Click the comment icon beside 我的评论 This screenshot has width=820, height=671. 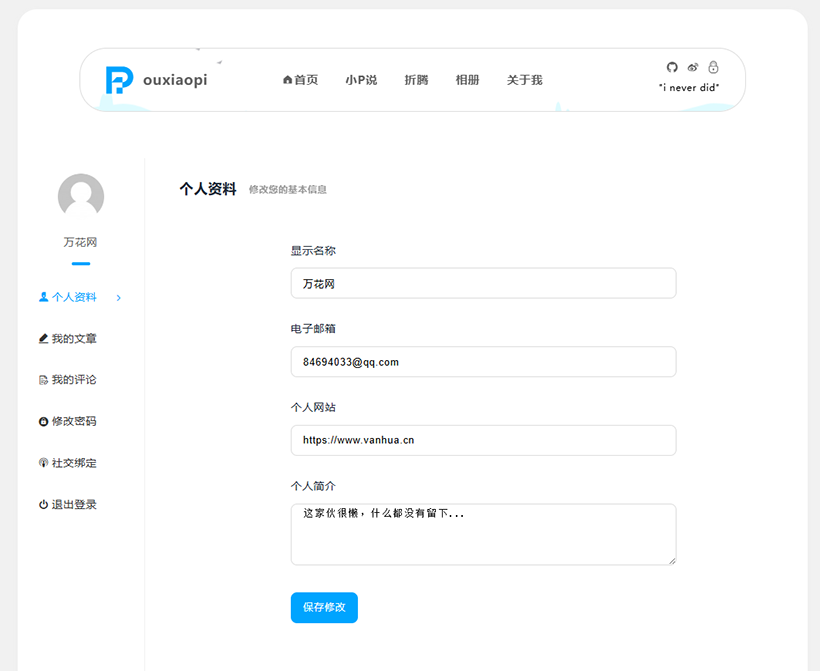pos(43,380)
